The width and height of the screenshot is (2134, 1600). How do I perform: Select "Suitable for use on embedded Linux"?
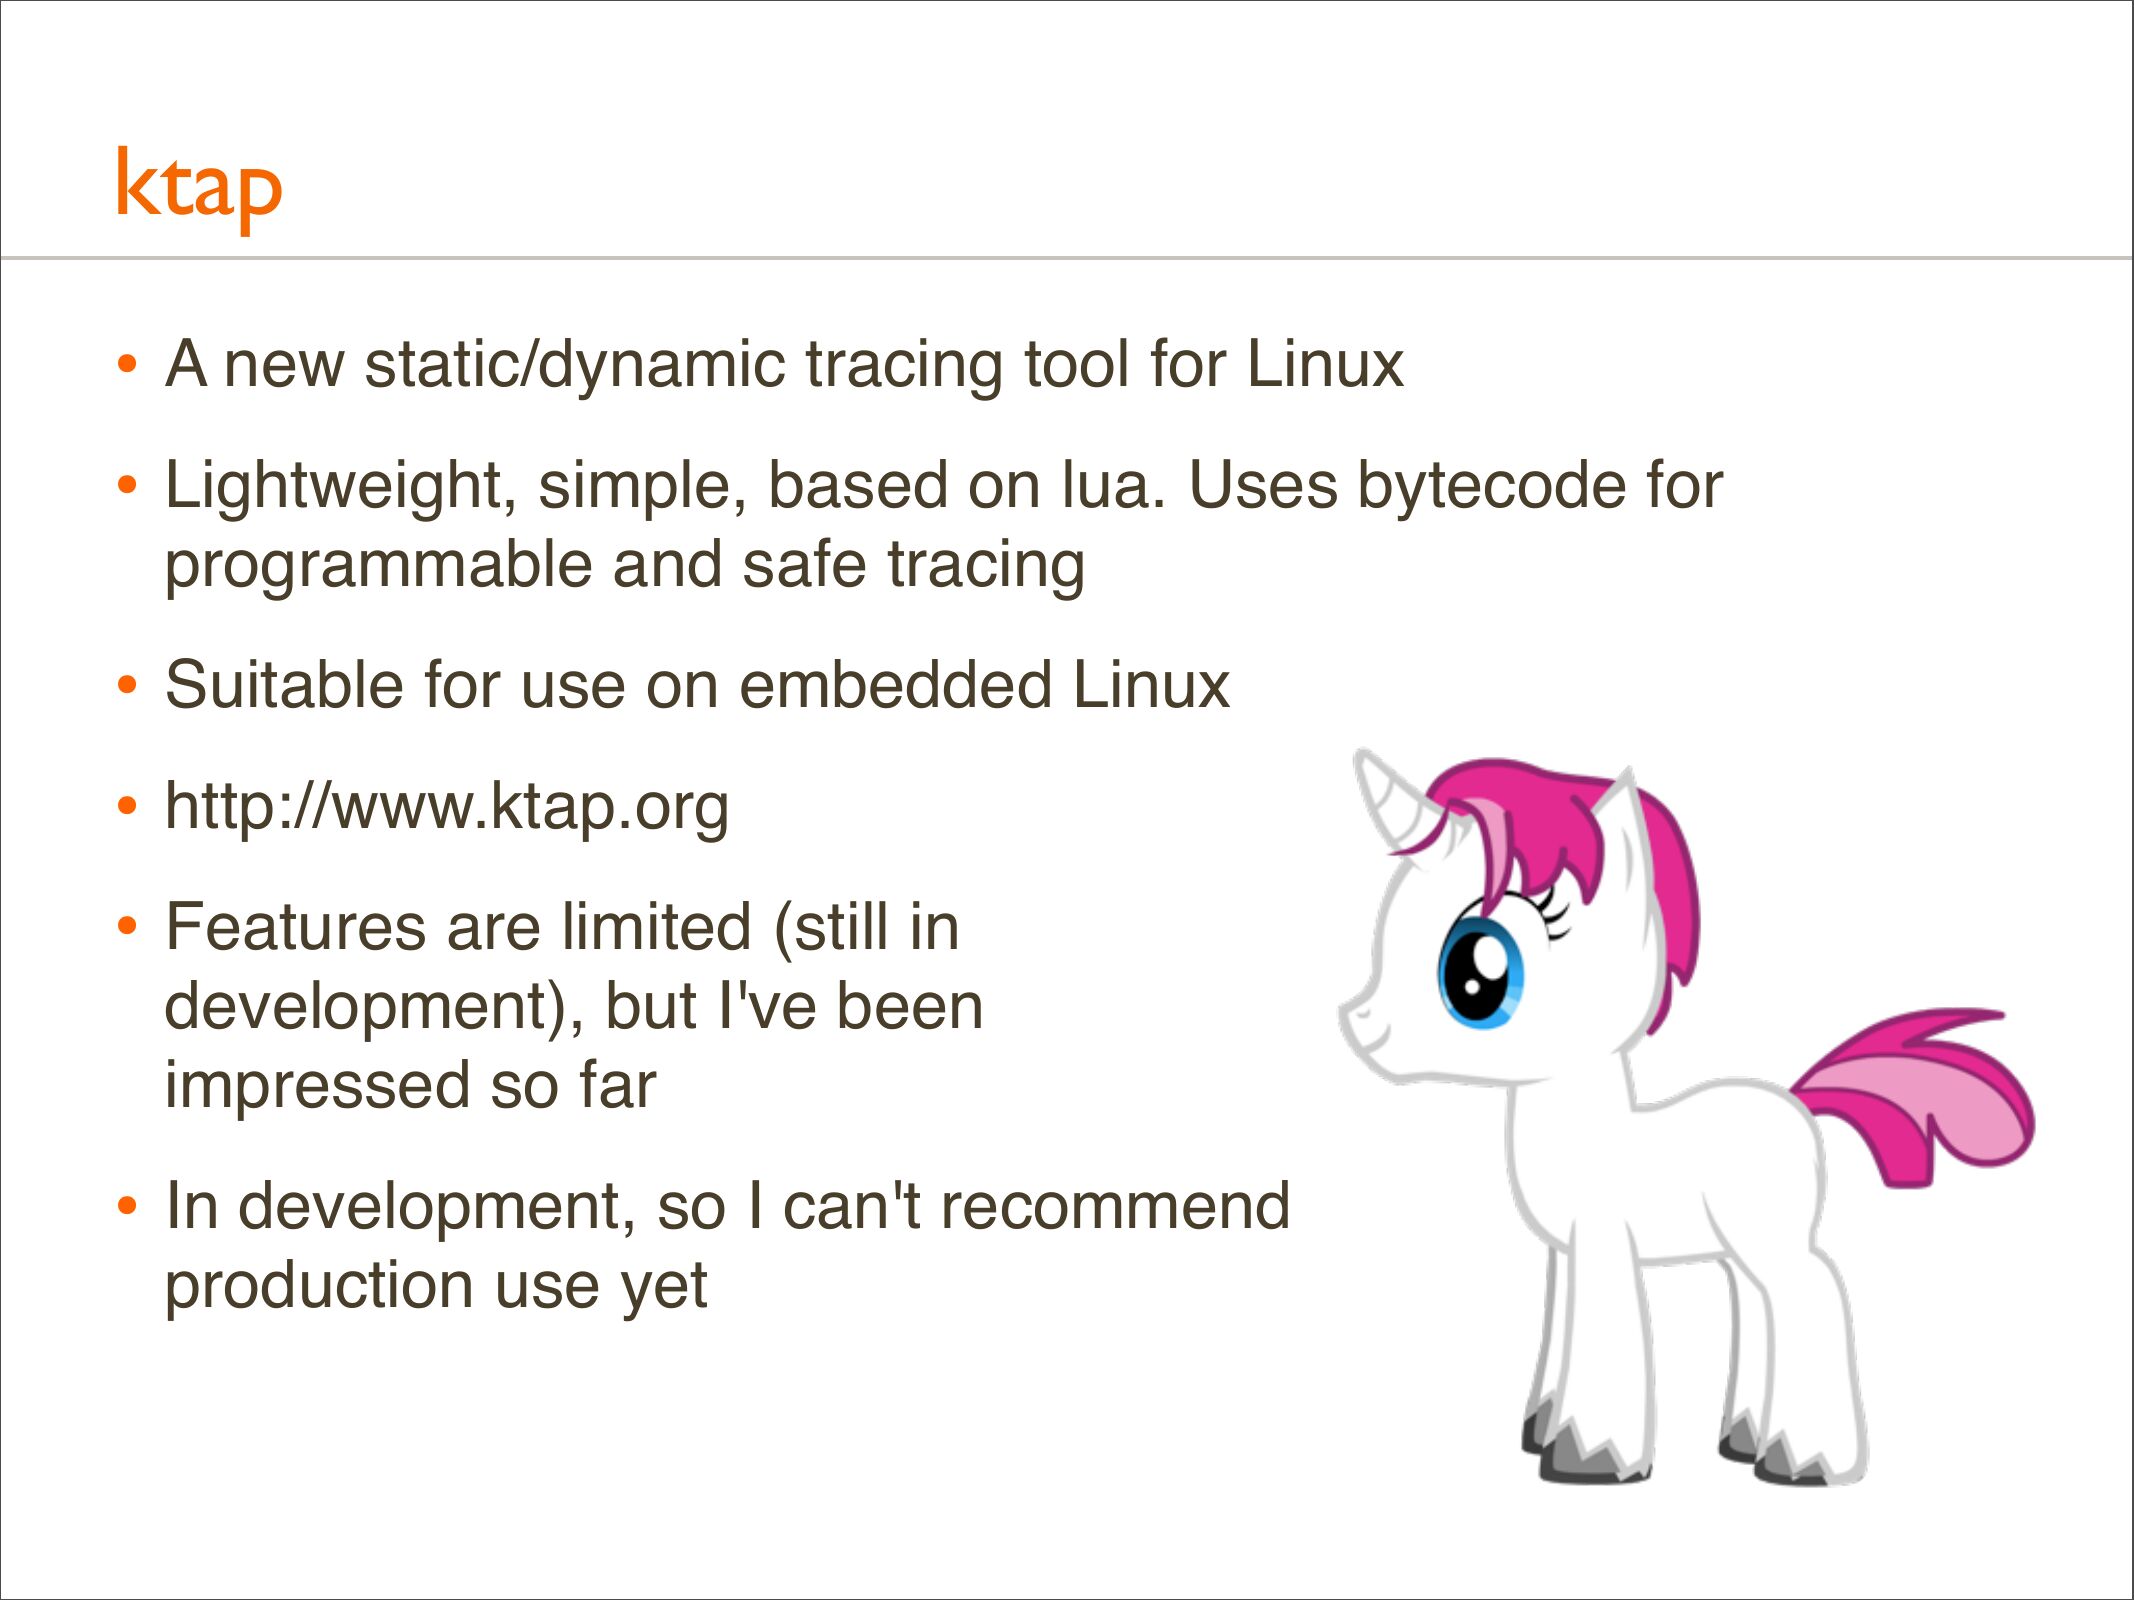click(697, 686)
